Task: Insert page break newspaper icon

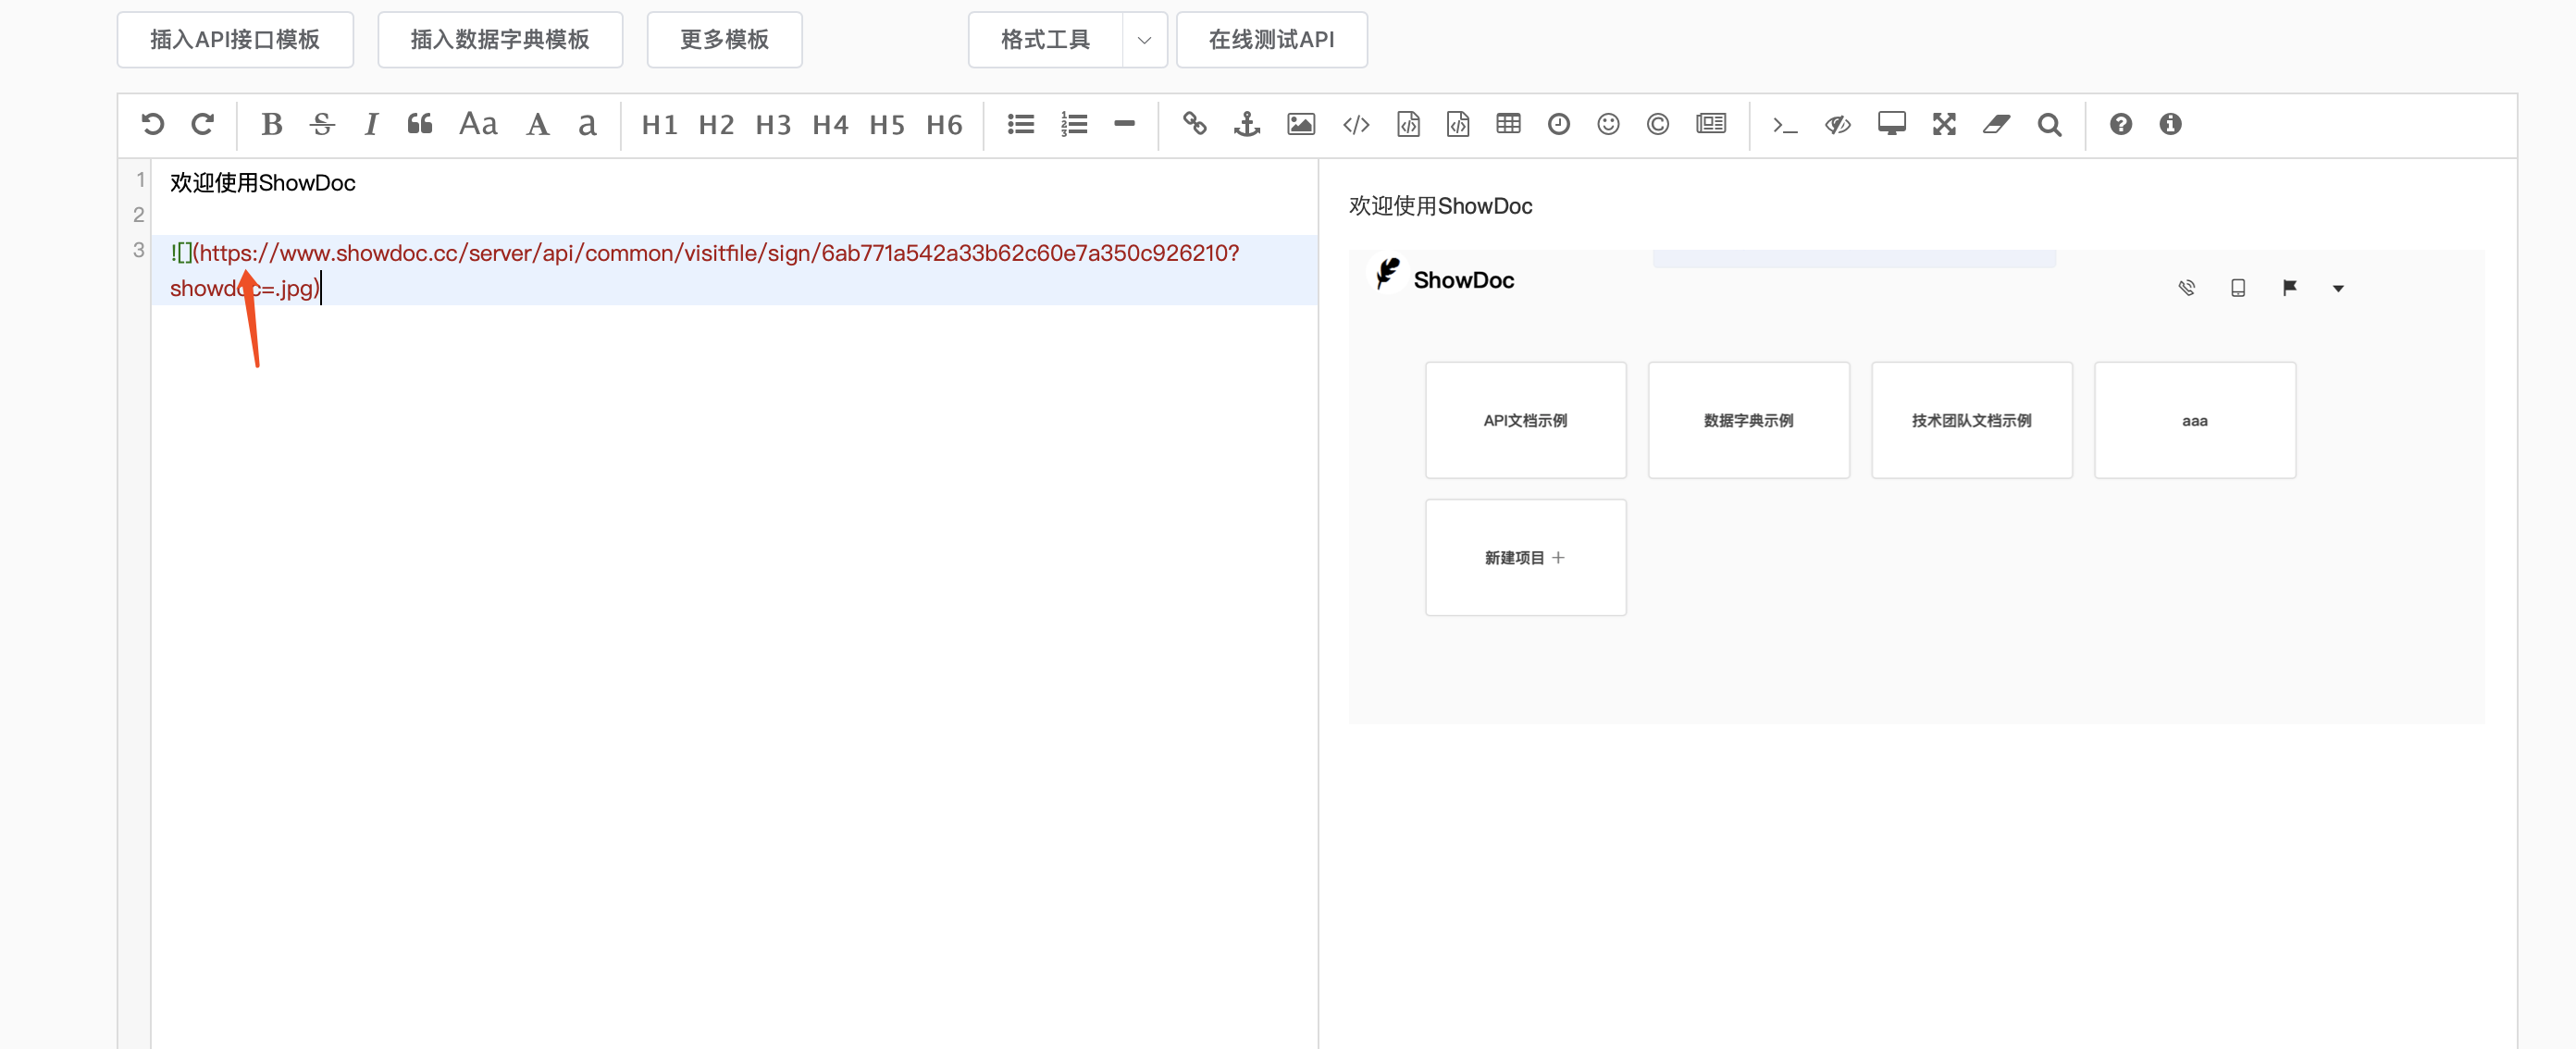Action: [x=1711, y=124]
